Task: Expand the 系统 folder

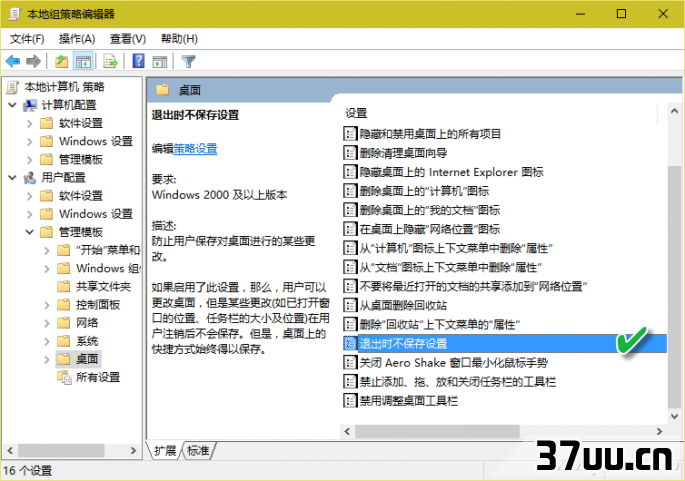Action: pos(47,341)
